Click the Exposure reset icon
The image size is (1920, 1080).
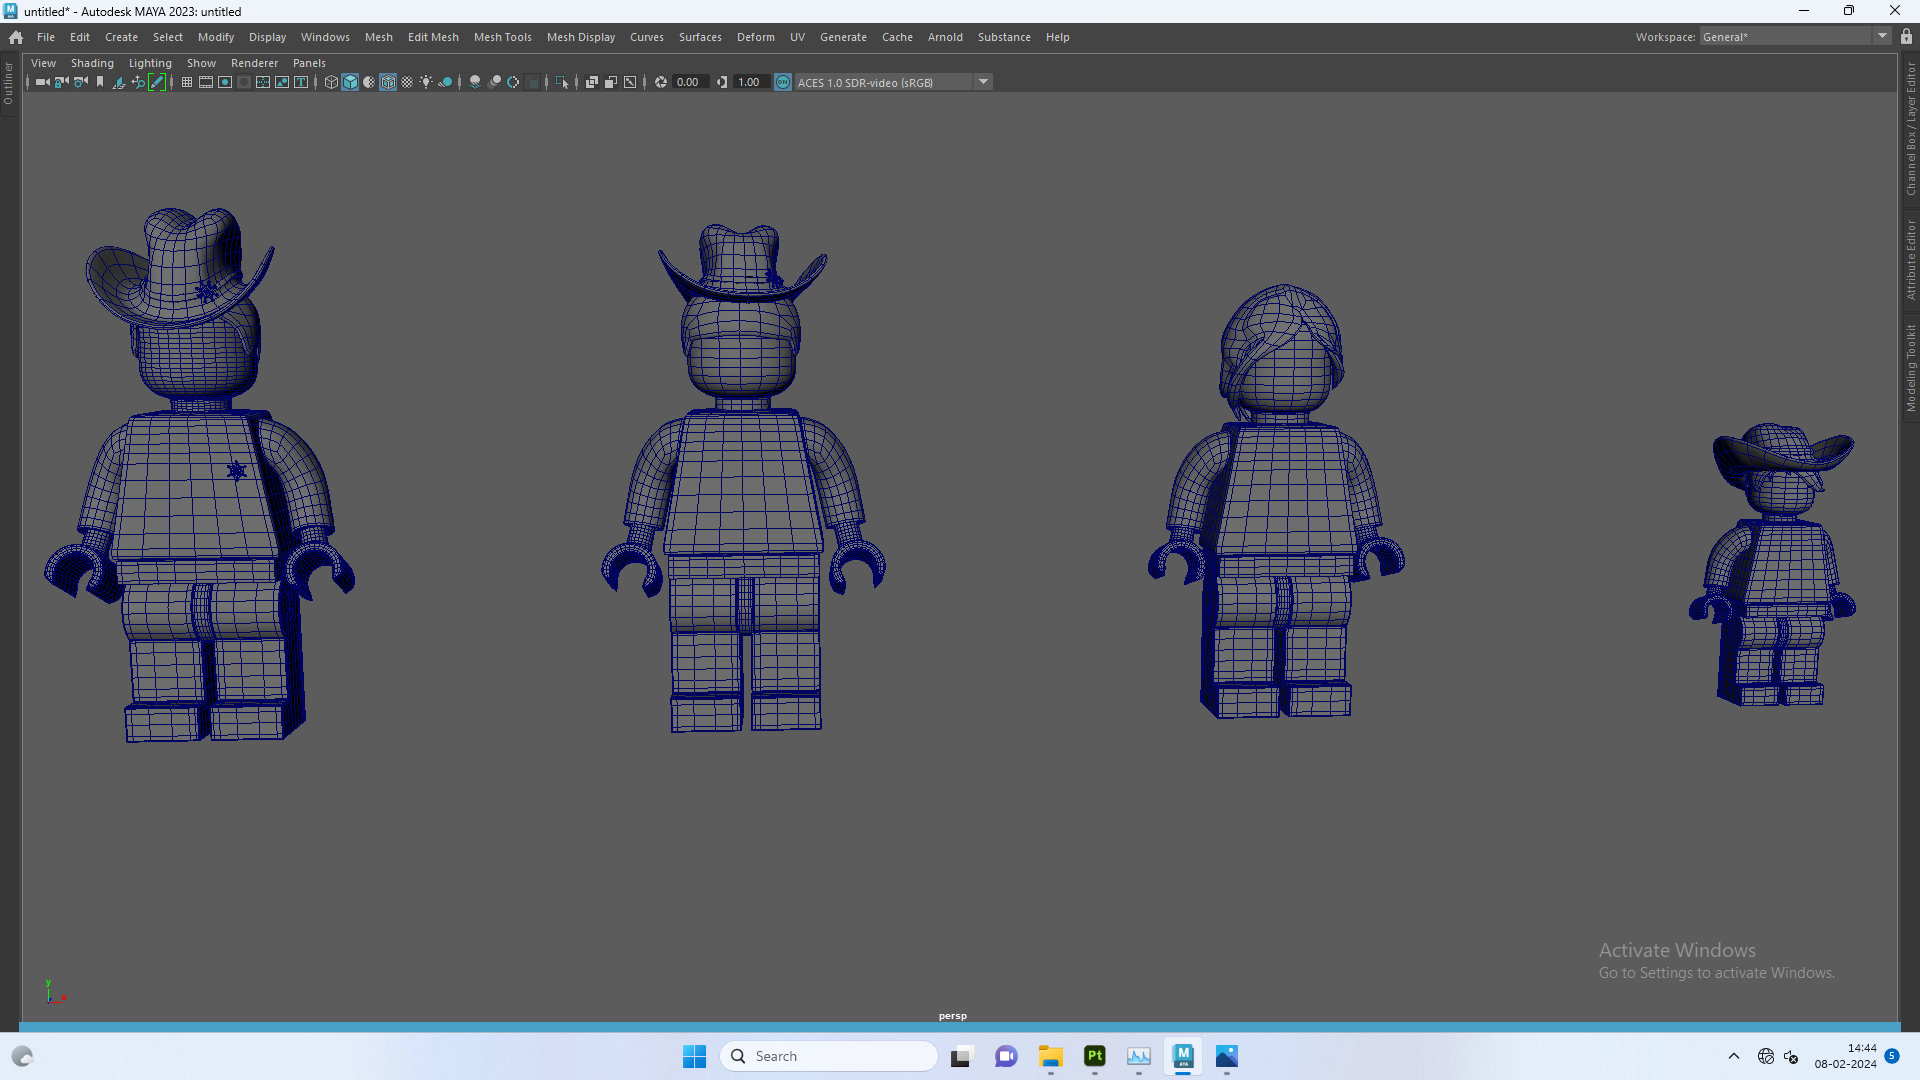661,82
